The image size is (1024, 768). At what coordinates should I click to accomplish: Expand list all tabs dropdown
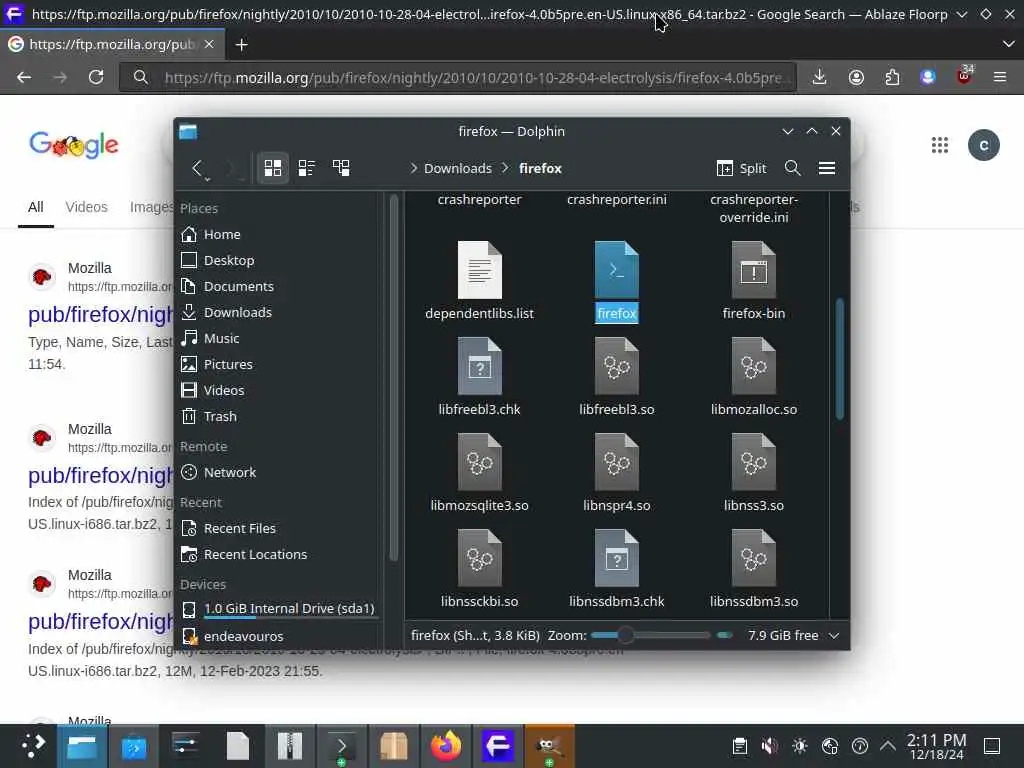pos(1008,44)
